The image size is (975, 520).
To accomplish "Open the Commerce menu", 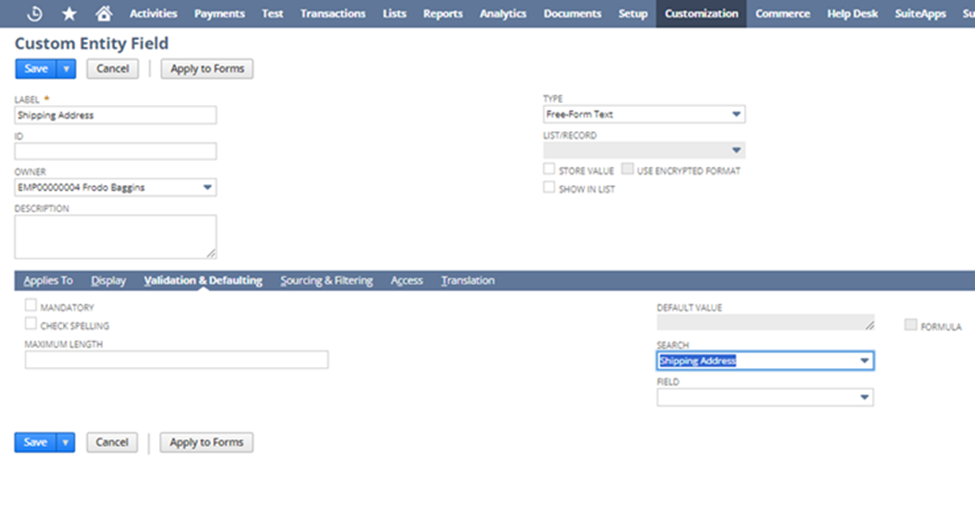I will coord(782,14).
